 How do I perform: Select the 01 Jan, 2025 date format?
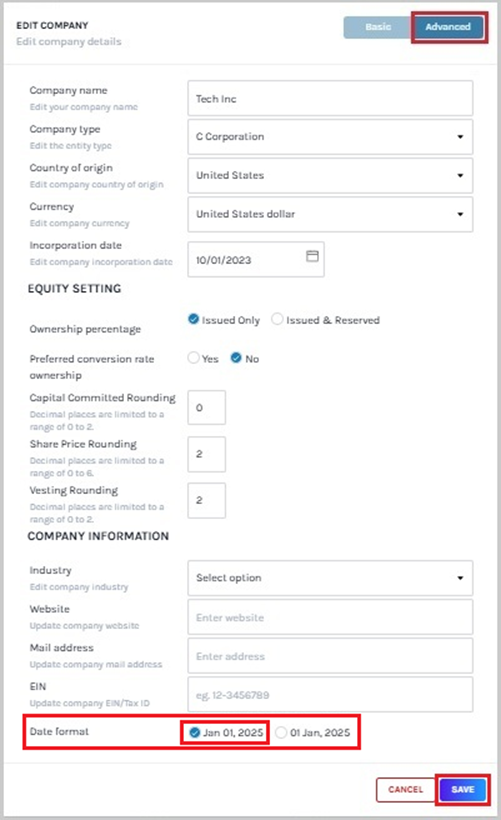pos(281,732)
